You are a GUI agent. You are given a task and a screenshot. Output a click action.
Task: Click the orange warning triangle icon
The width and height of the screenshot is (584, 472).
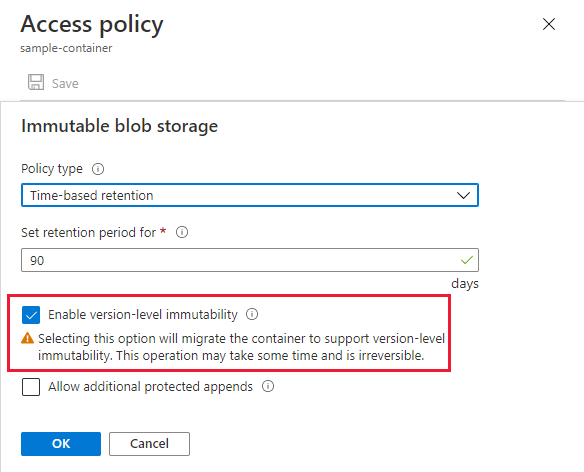28,338
